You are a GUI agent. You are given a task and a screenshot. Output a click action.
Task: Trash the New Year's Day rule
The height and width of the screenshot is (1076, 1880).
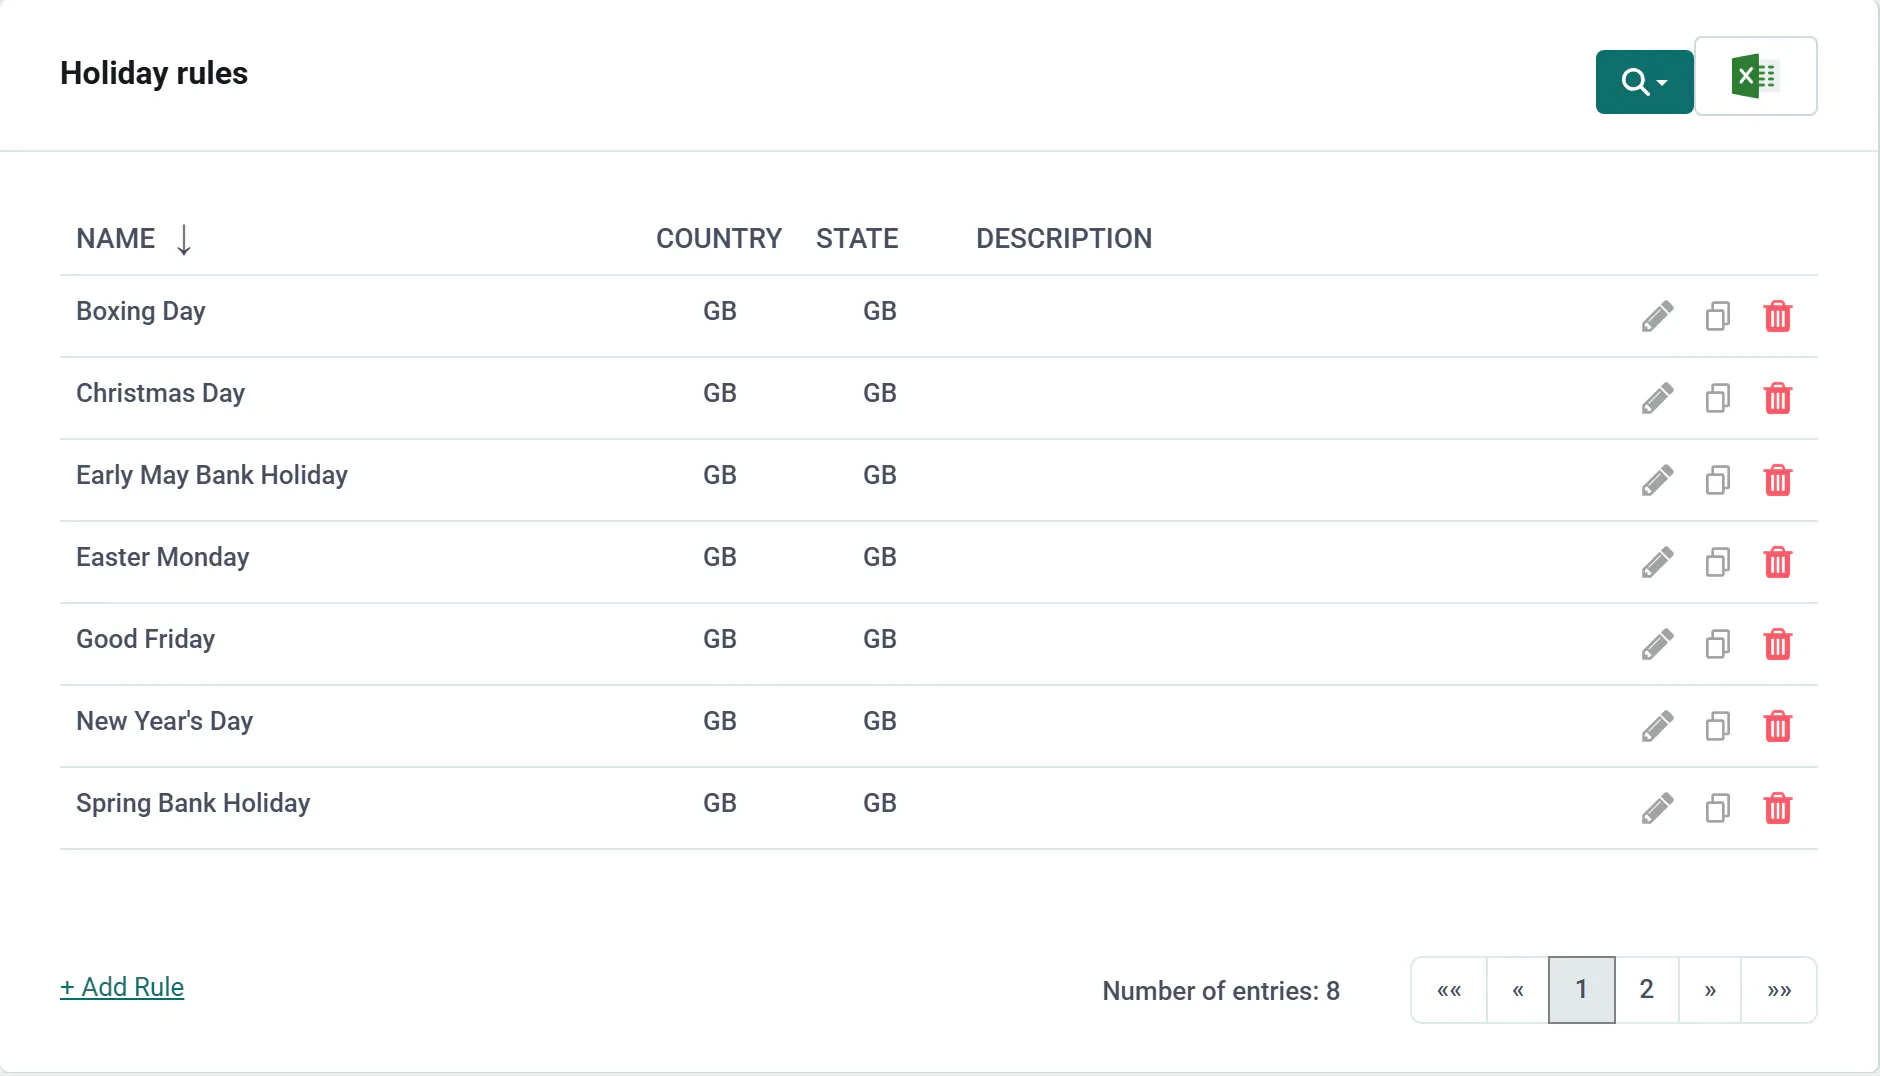tap(1778, 726)
